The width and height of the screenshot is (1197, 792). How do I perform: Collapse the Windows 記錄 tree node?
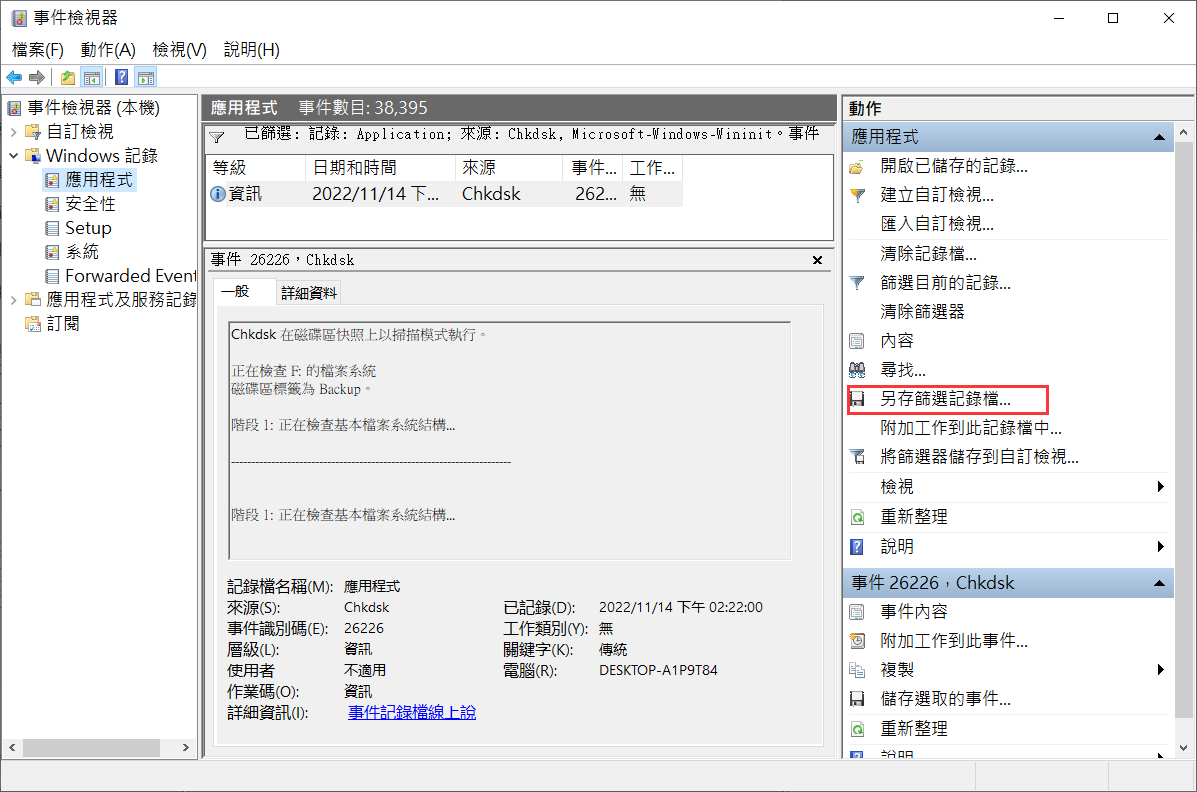(x=14, y=156)
